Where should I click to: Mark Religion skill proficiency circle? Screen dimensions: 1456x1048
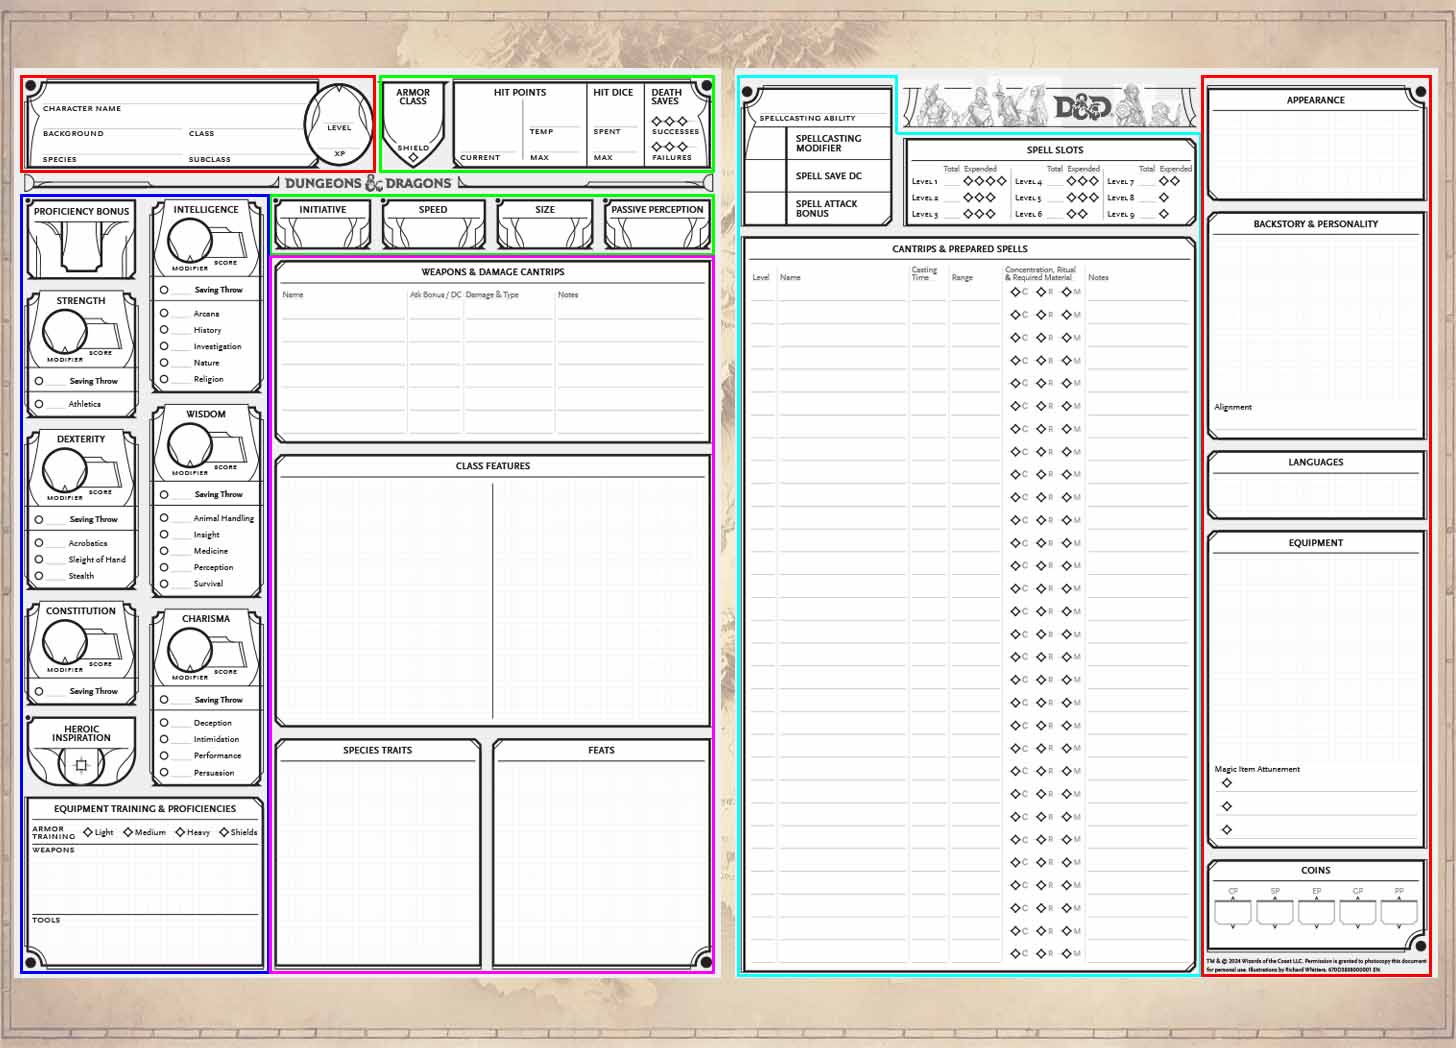[x=164, y=379]
